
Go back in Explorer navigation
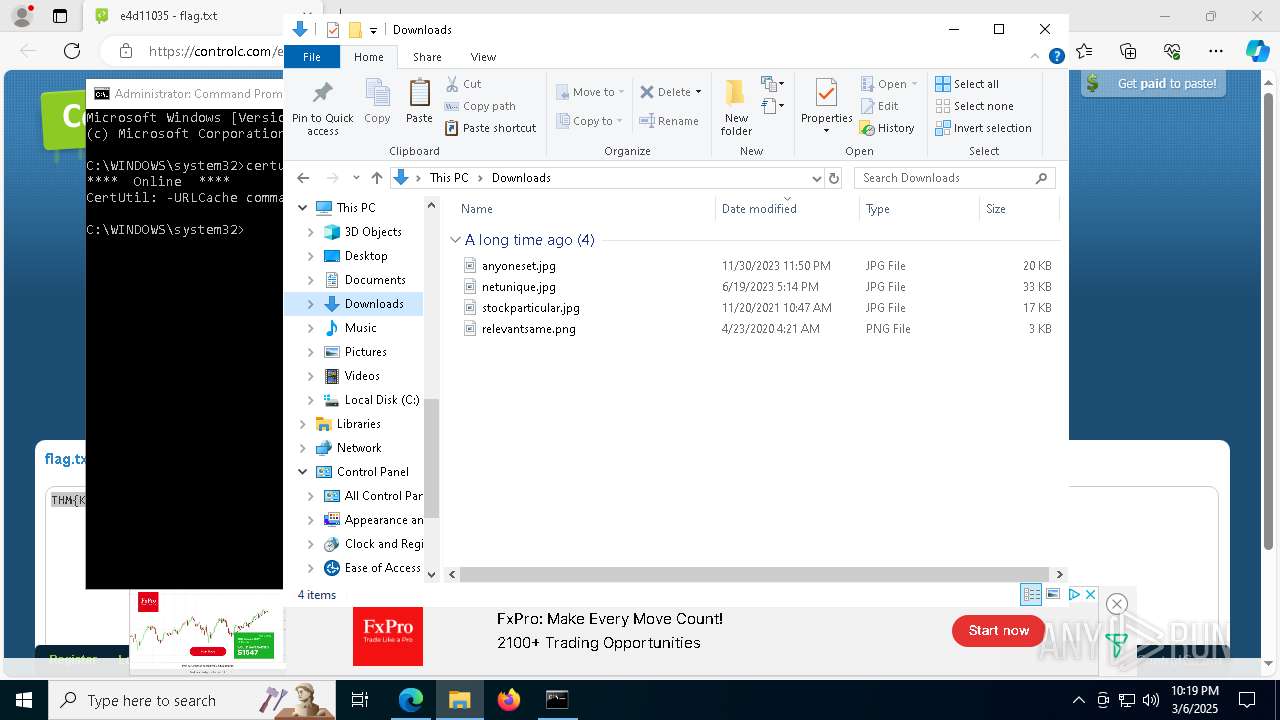click(x=303, y=178)
